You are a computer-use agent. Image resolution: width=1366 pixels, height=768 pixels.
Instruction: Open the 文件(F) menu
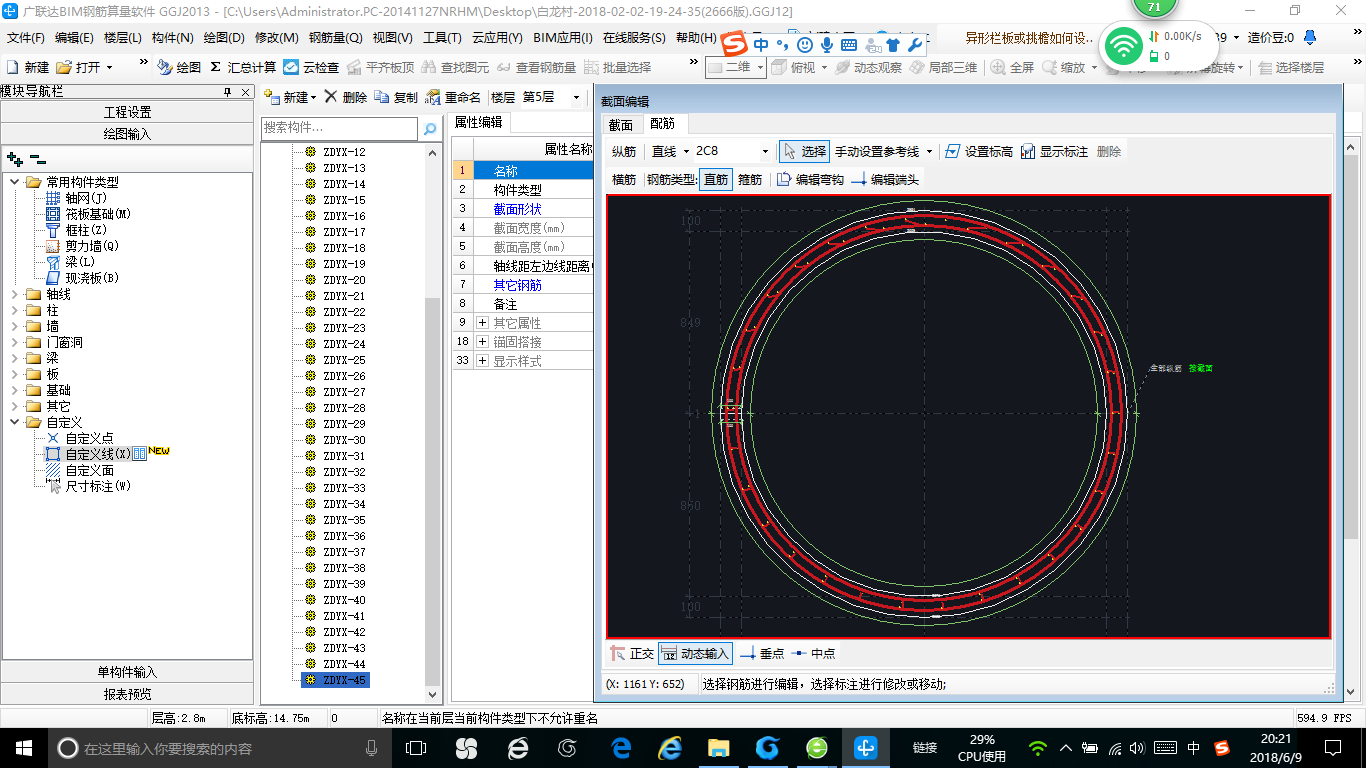click(x=25, y=38)
